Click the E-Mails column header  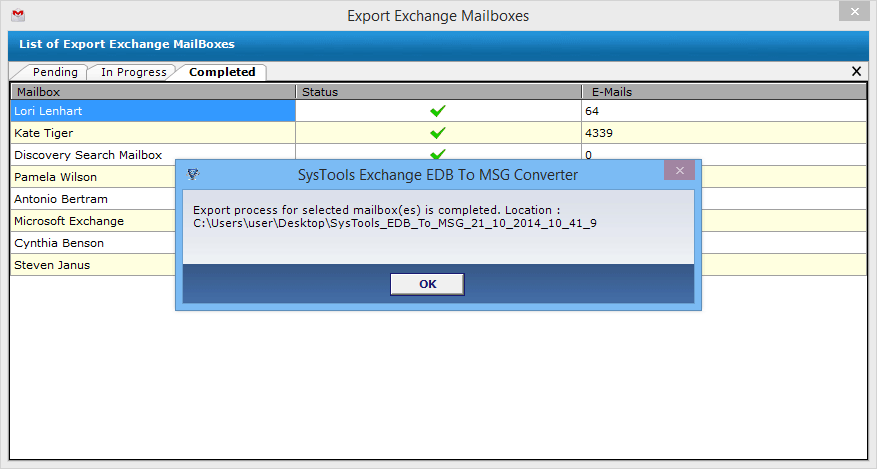(x=724, y=92)
